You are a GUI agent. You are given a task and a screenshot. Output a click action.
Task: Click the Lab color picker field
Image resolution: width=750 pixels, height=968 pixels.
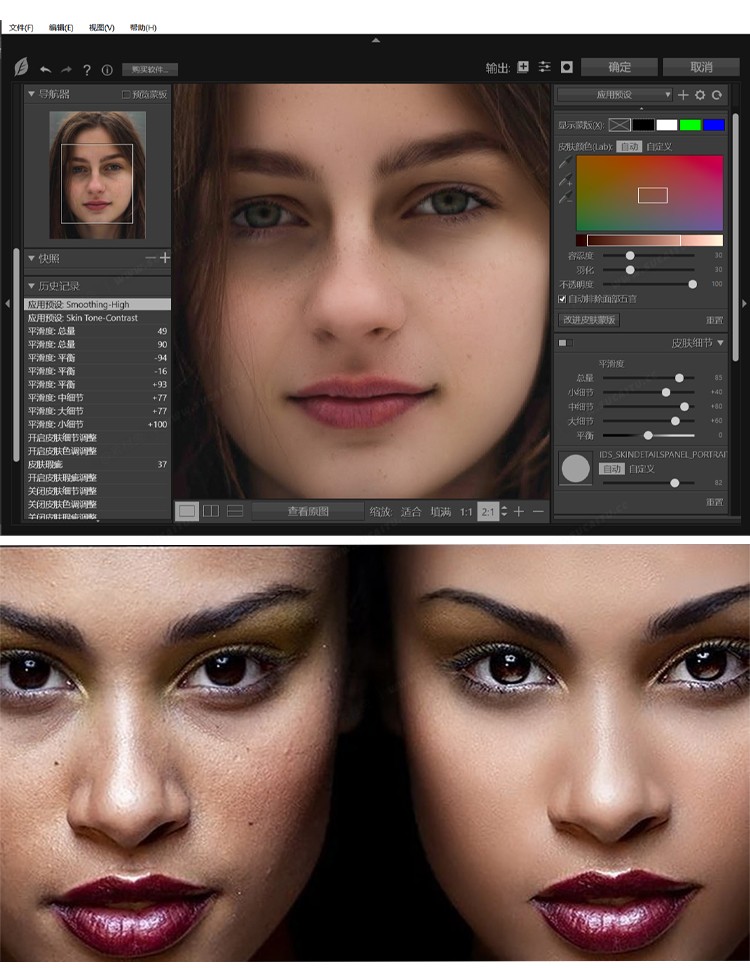[649, 193]
